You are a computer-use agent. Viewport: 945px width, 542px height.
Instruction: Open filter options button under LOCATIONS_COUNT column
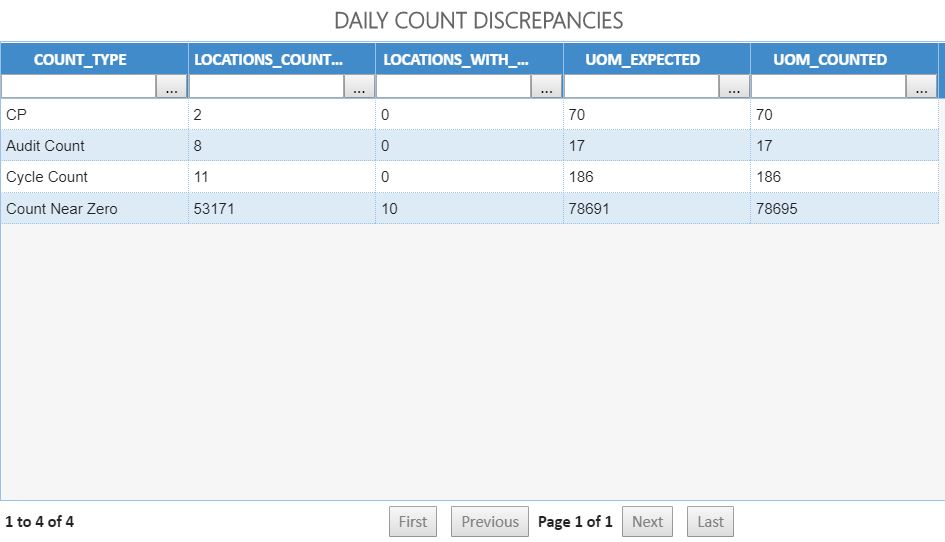tap(359, 88)
